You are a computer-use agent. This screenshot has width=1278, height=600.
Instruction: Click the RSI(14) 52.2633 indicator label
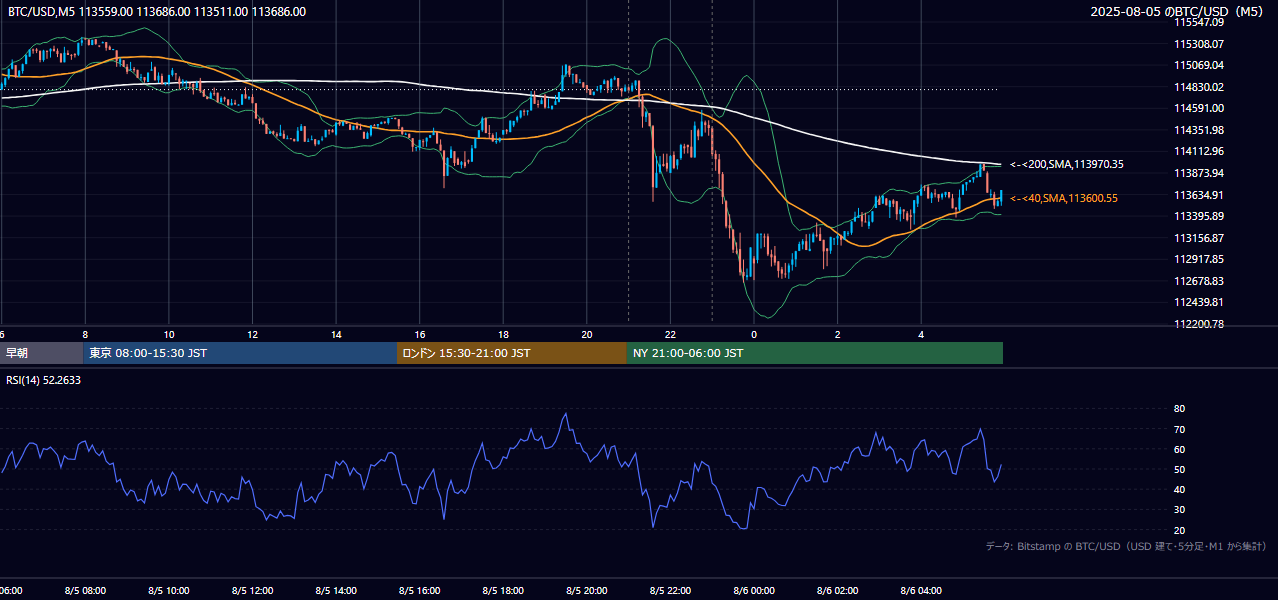44,380
